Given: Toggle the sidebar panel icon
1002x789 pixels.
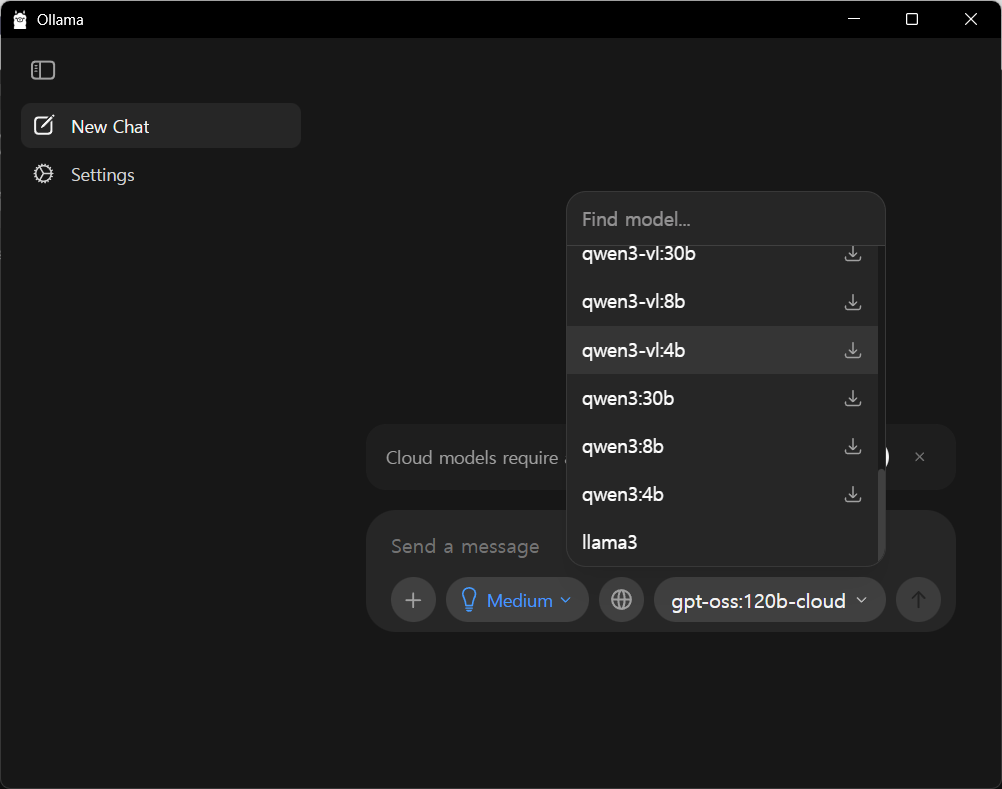Looking at the screenshot, I should [43, 70].
